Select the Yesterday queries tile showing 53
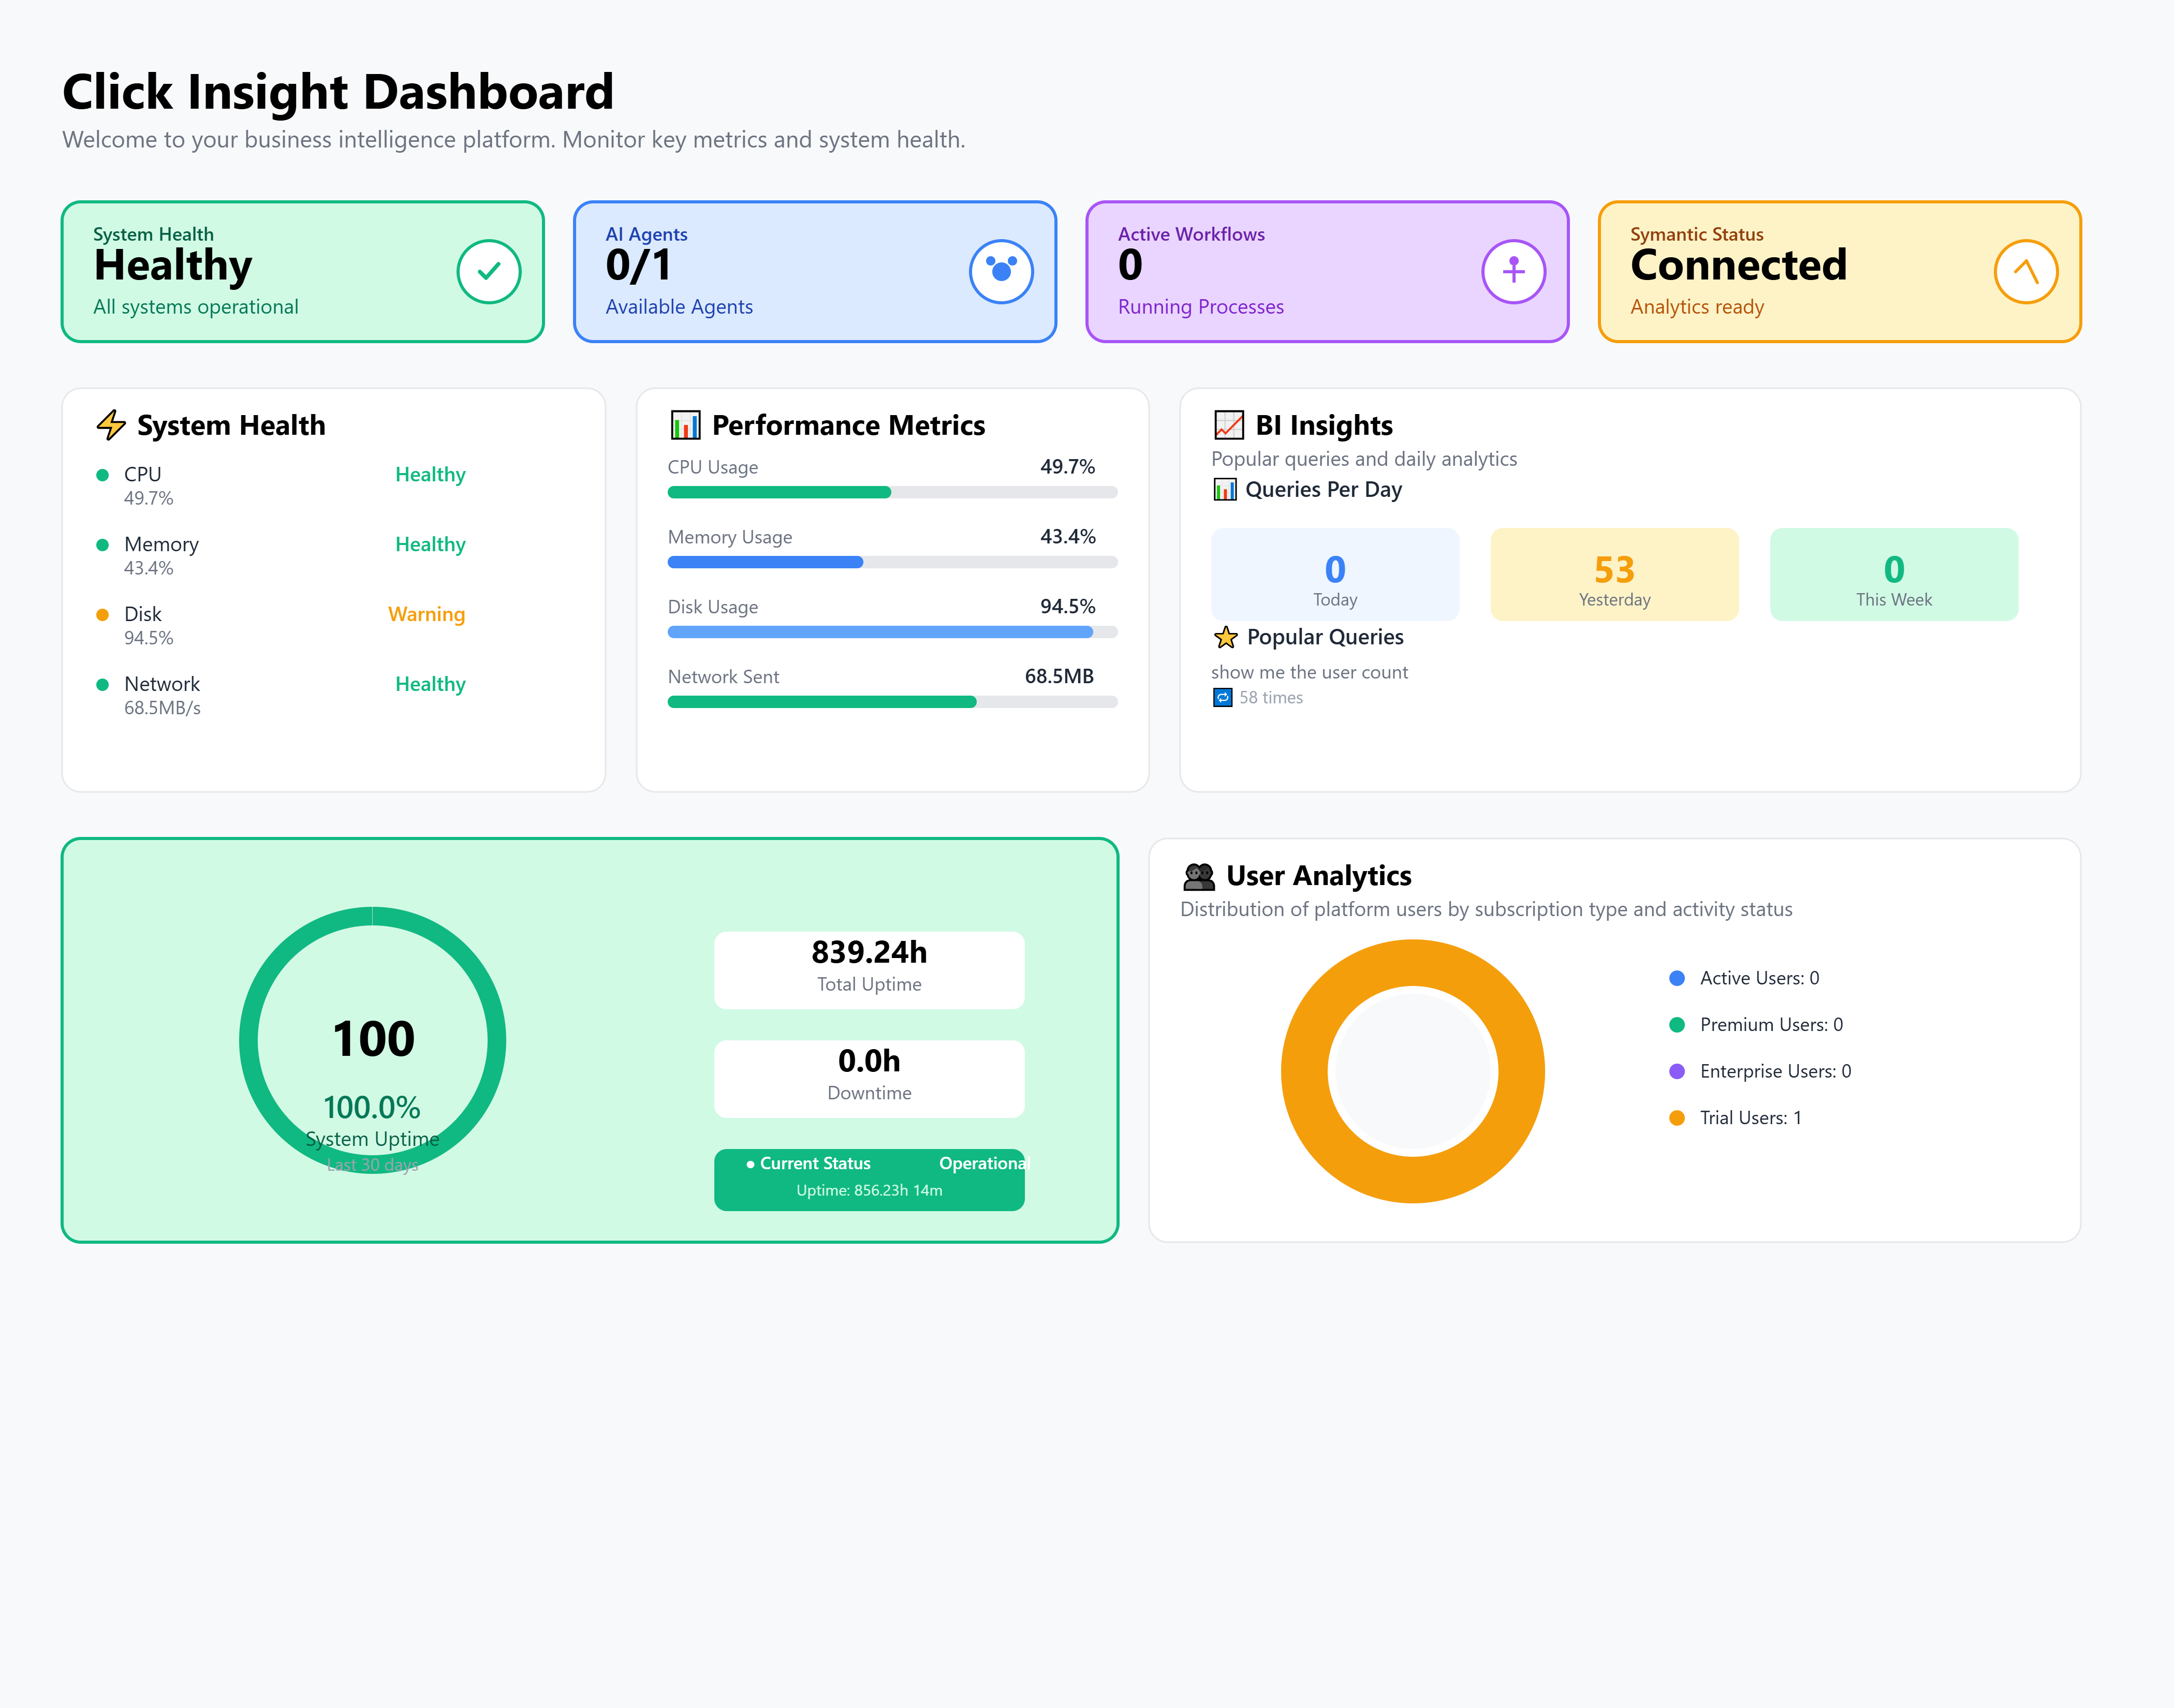The image size is (2174, 1708). pyautogui.click(x=1614, y=574)
